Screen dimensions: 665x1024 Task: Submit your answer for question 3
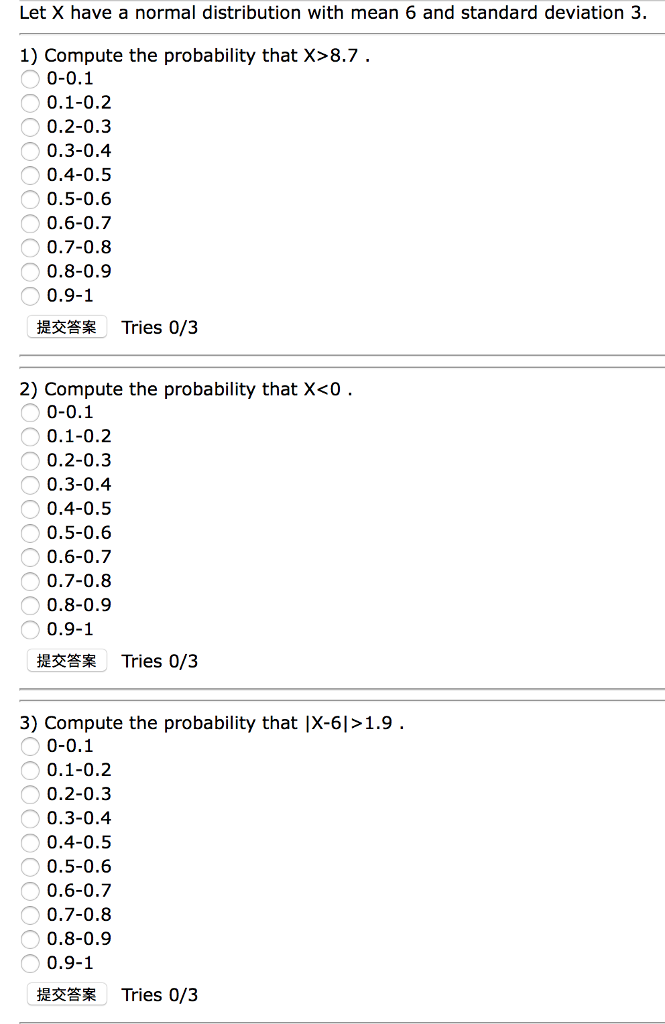[66, 995]
